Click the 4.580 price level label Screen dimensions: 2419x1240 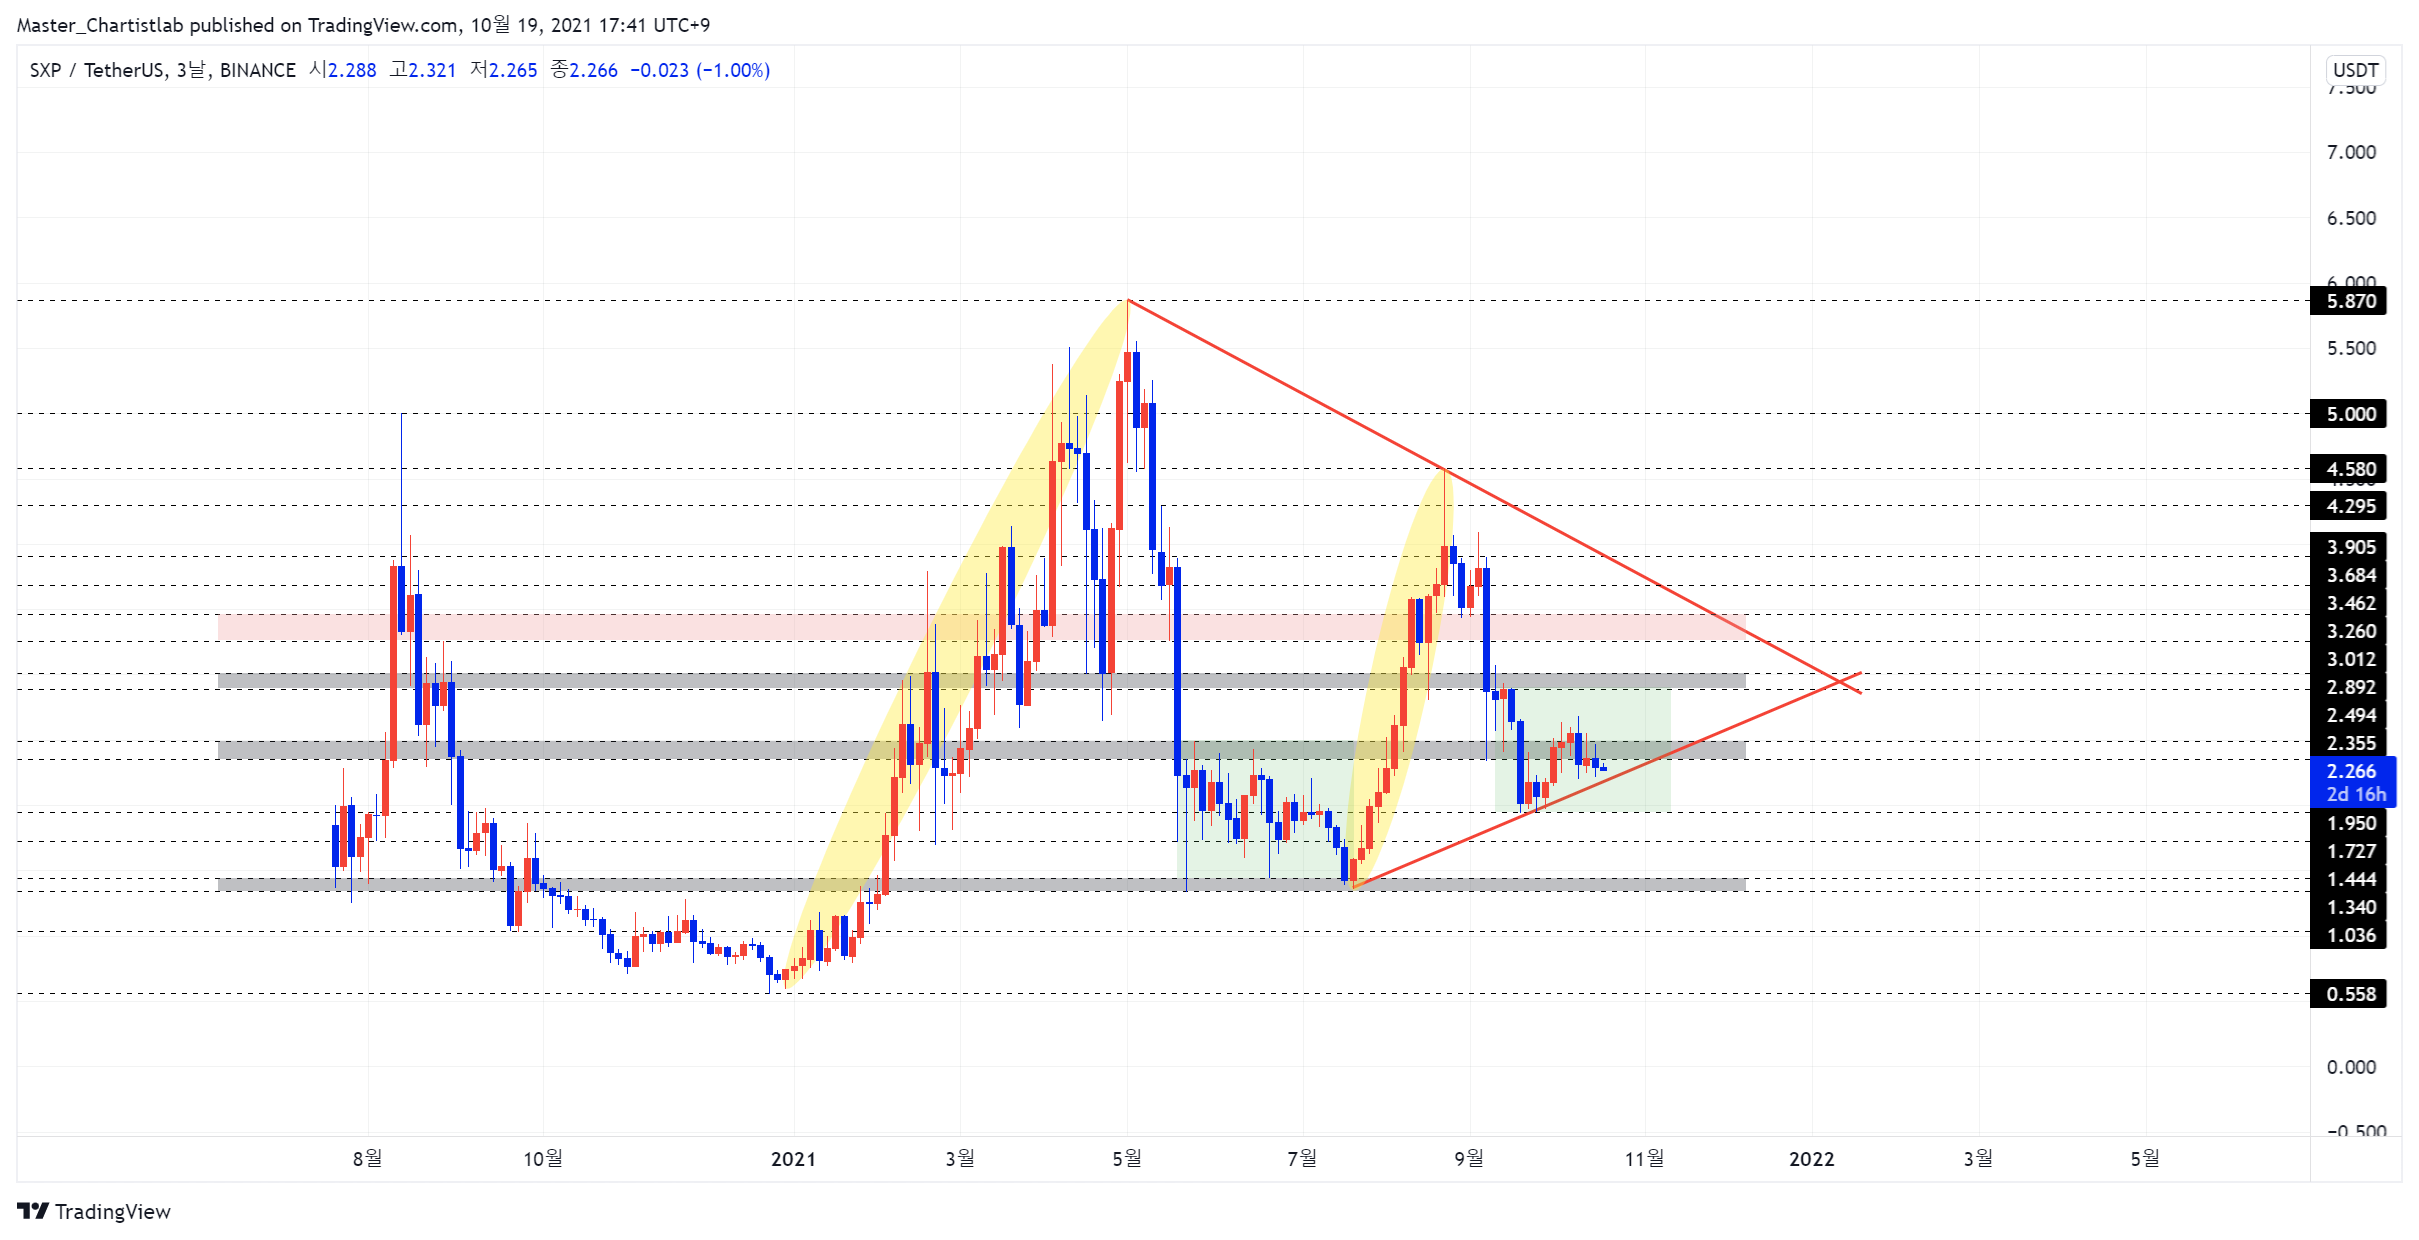pos(2348,469)
